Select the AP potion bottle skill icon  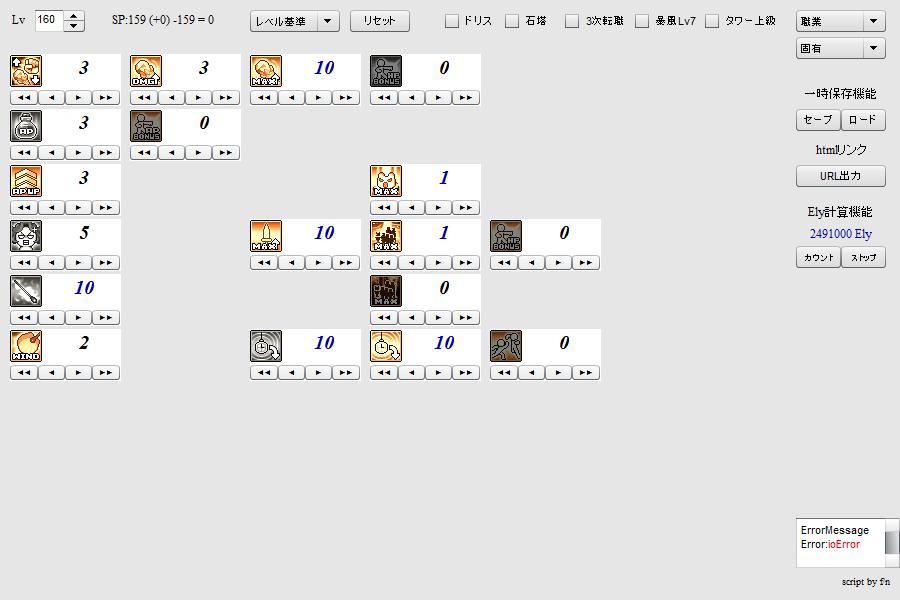coord(26,126)
